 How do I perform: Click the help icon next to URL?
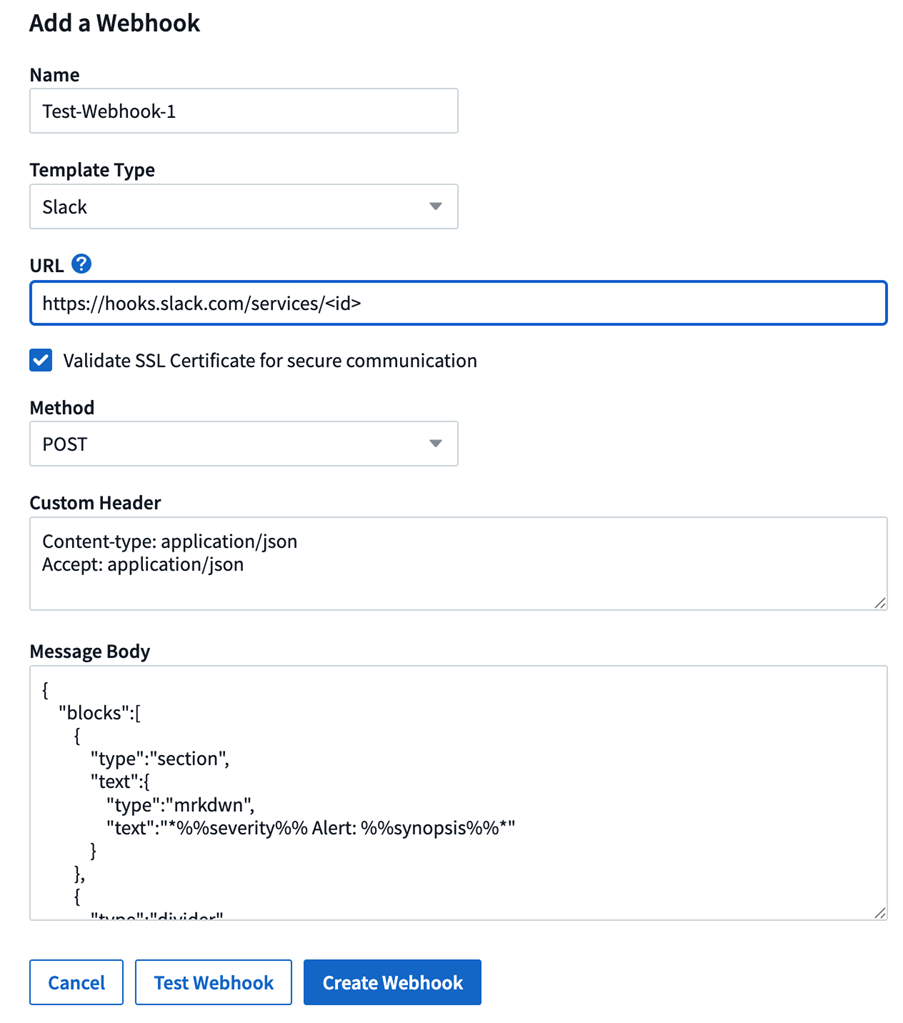pyautogui.click(x=81, y=264)
